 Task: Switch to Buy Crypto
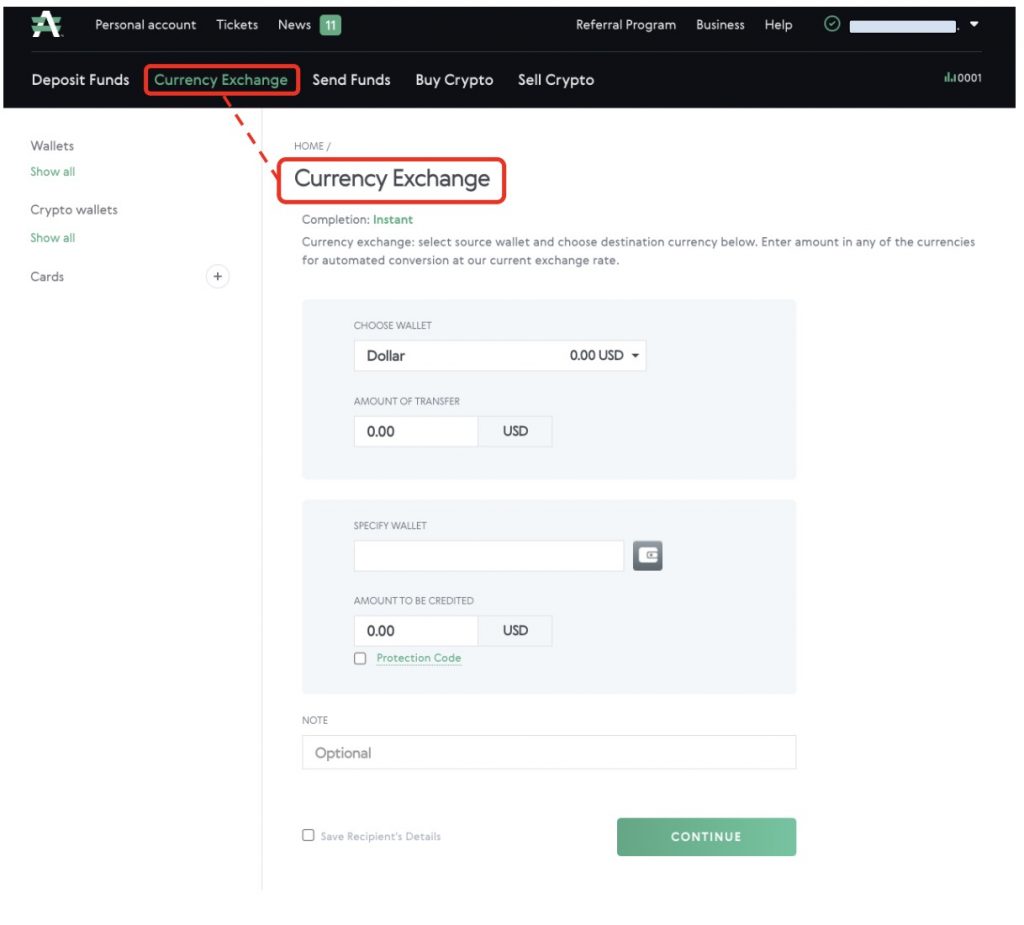[x=454, y=79]
